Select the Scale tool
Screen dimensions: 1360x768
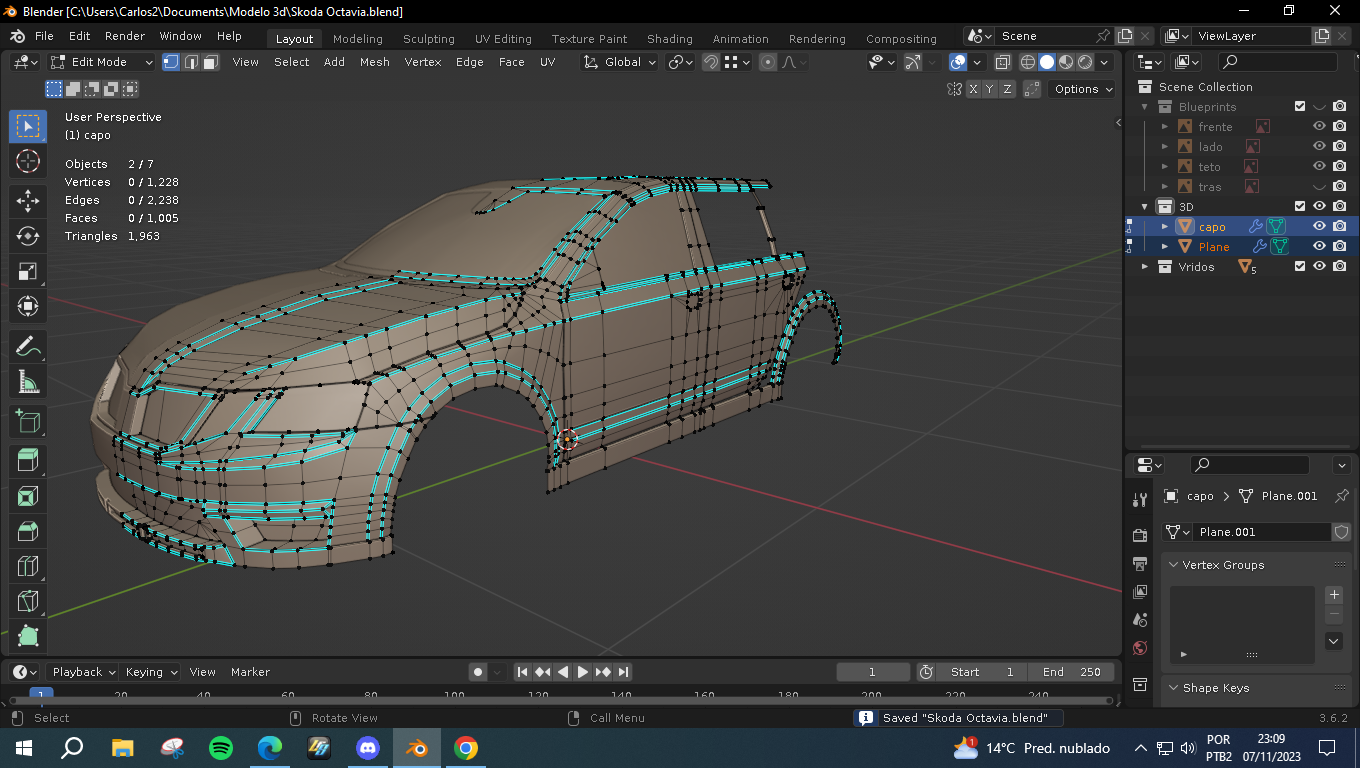(28, 271)
